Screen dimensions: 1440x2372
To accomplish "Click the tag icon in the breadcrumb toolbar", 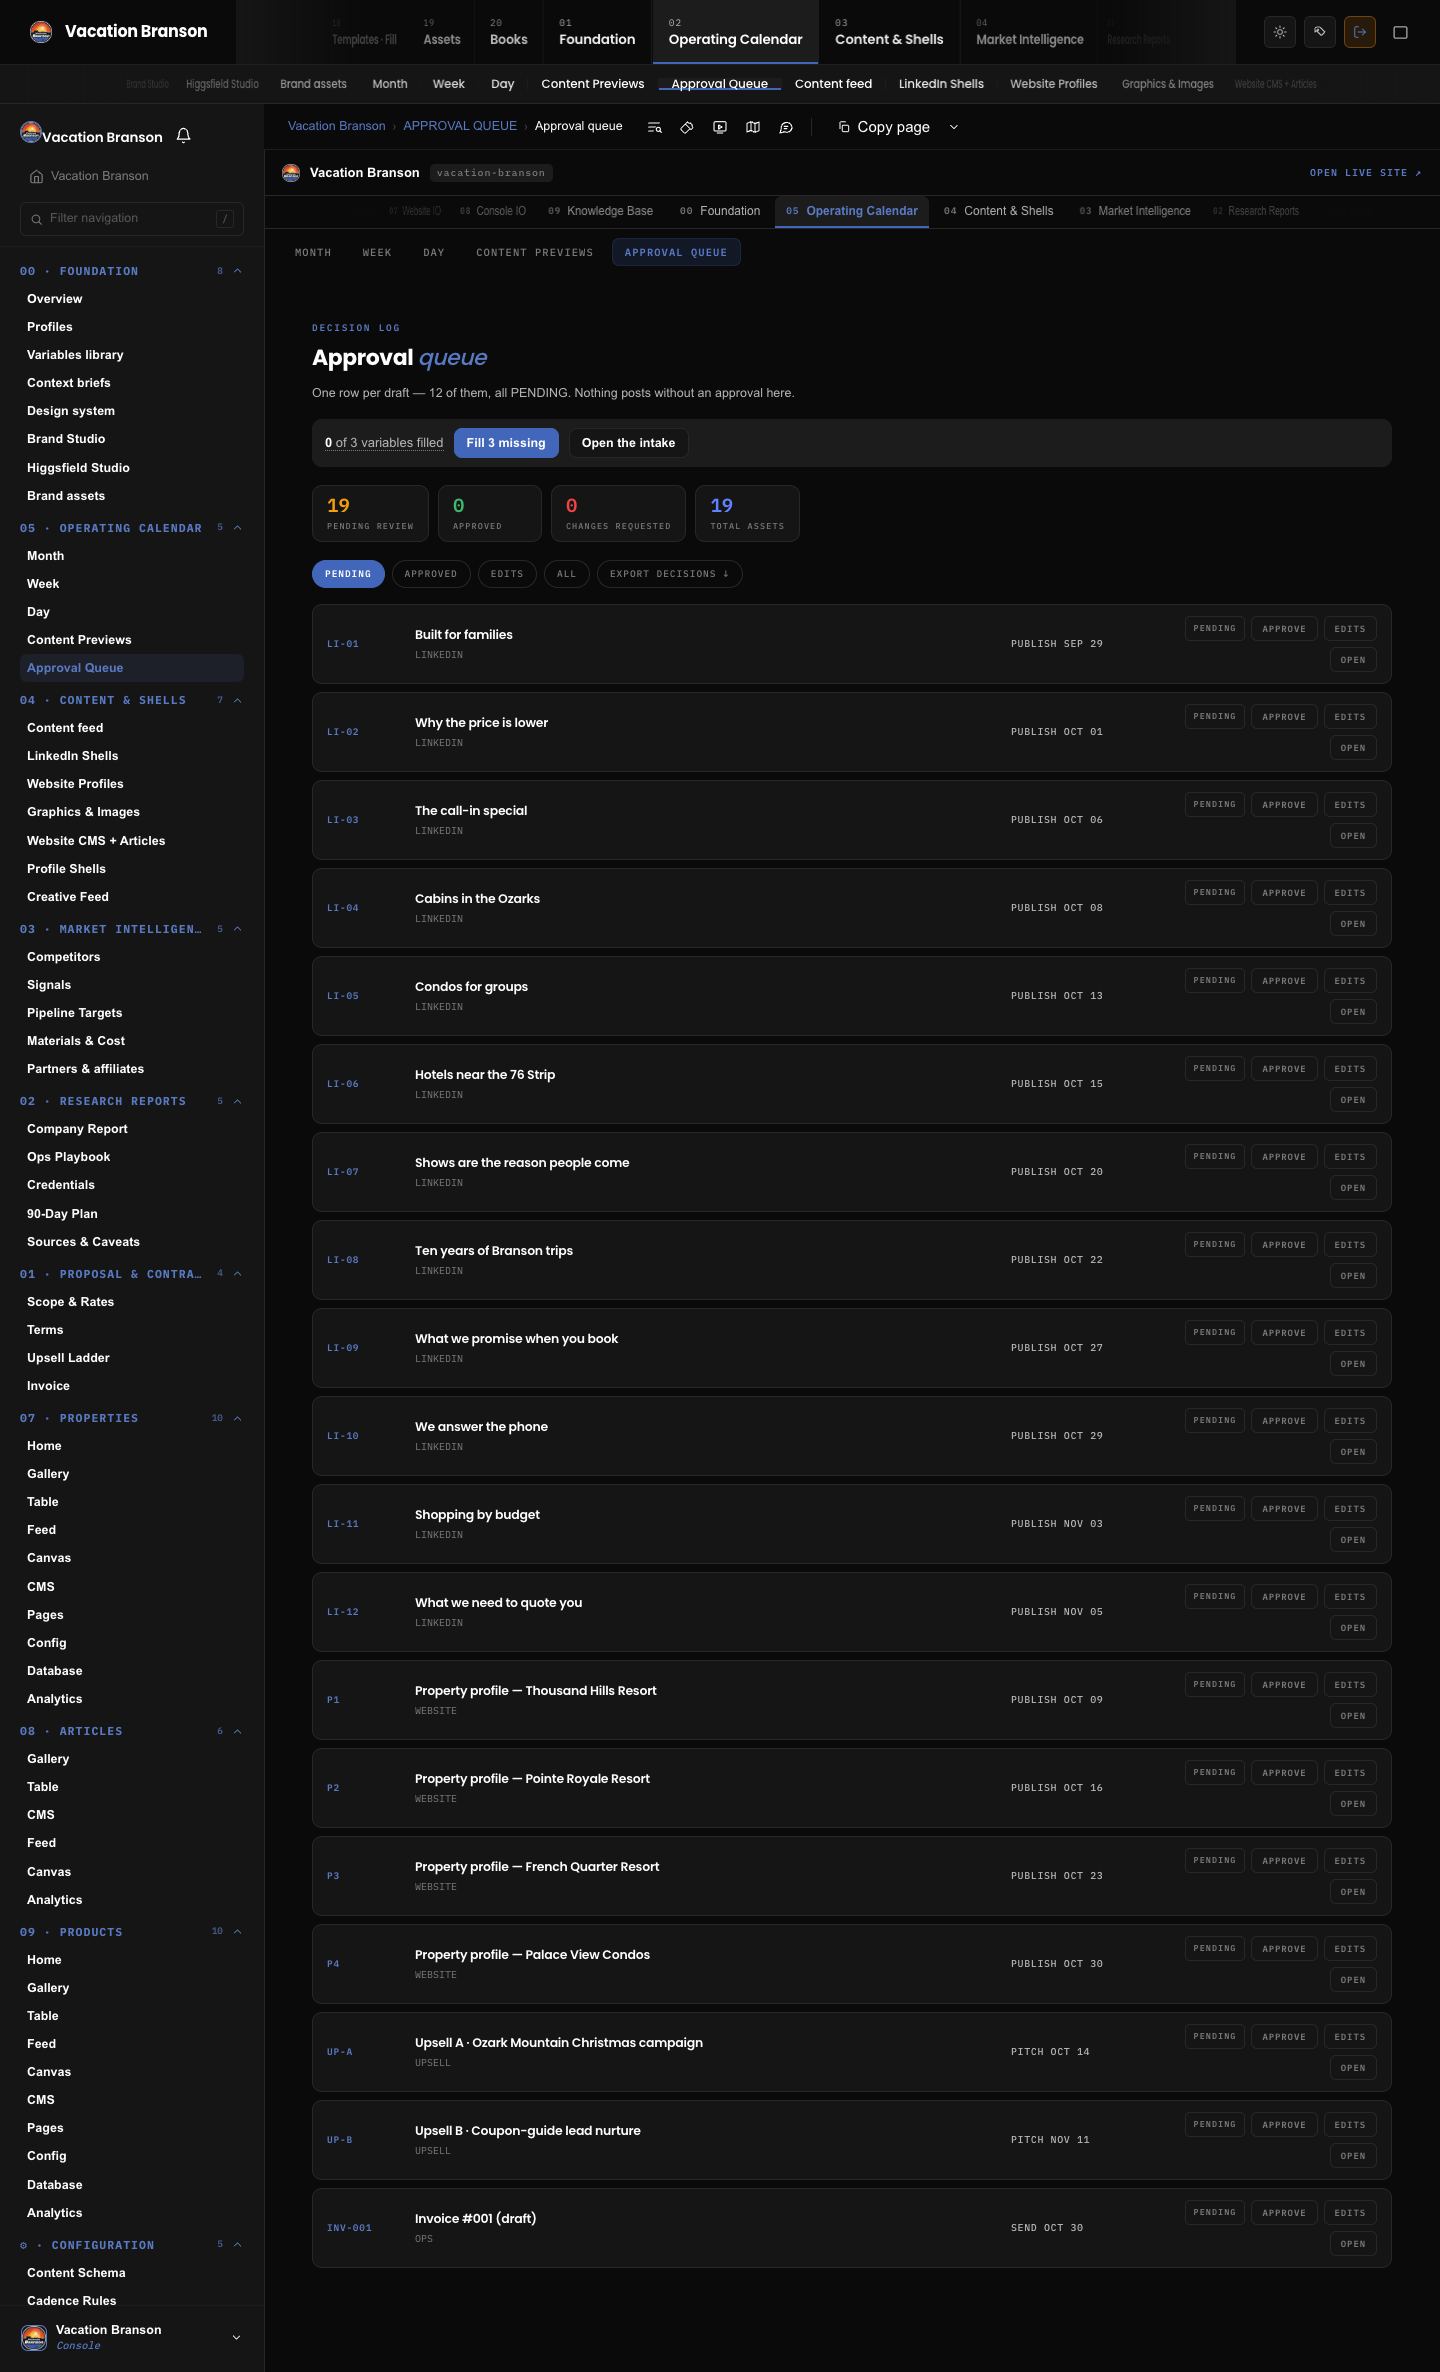I will point(687,127).
